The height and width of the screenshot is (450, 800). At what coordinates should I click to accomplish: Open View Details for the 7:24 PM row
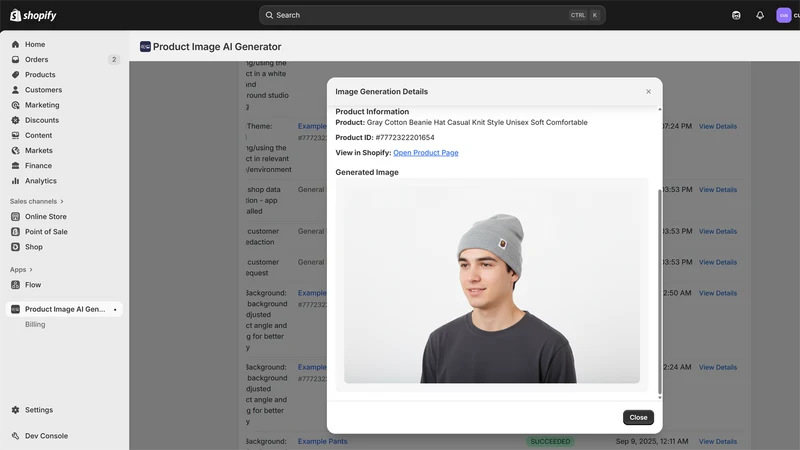click(717, 126)
